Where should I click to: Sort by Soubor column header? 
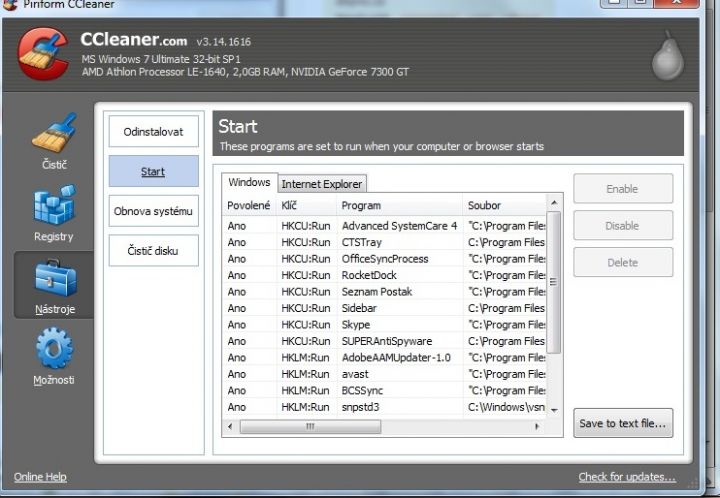[504, 206]
